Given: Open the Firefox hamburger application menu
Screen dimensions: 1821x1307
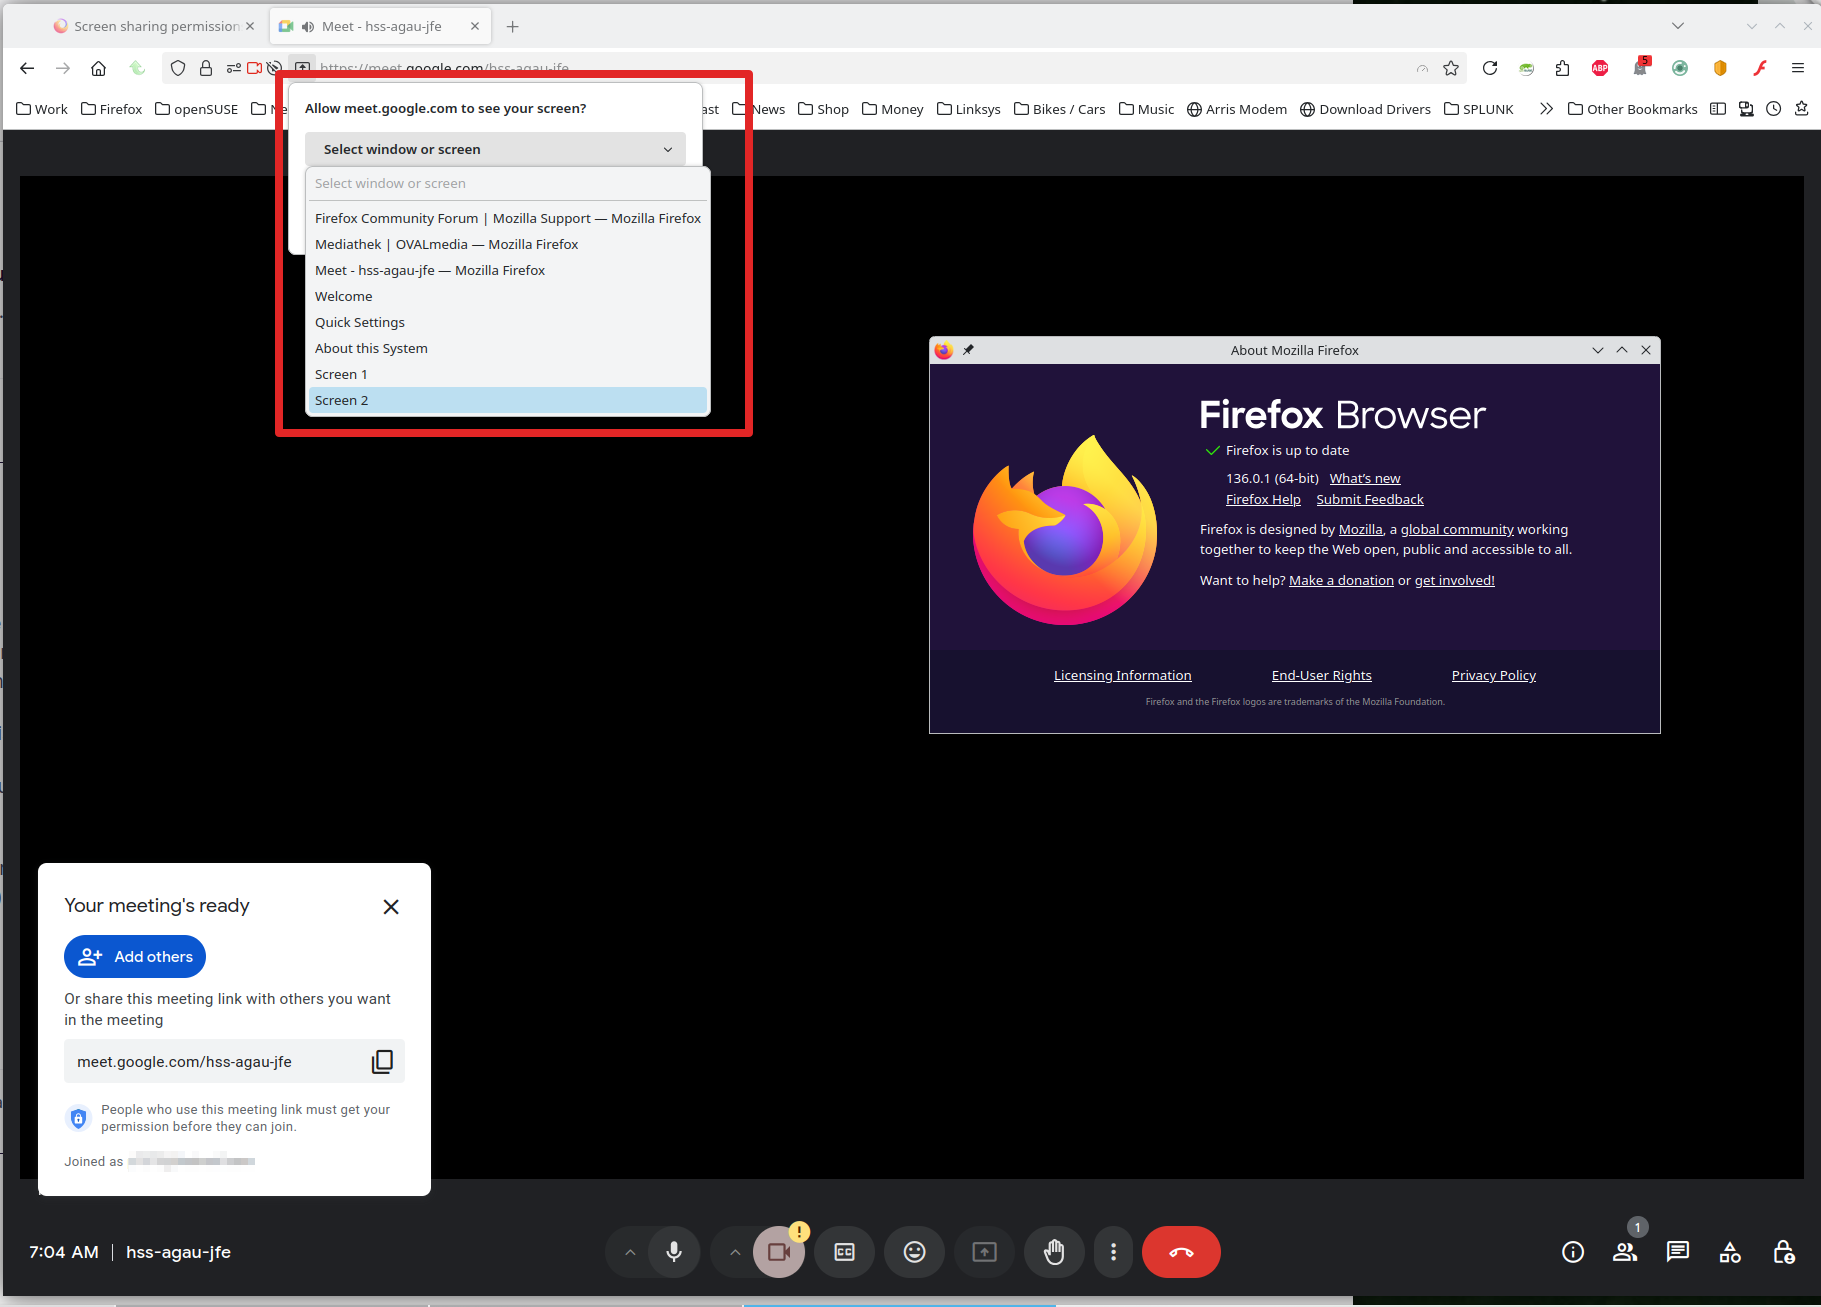Looking at the screenshot, I should point(1798,68).
